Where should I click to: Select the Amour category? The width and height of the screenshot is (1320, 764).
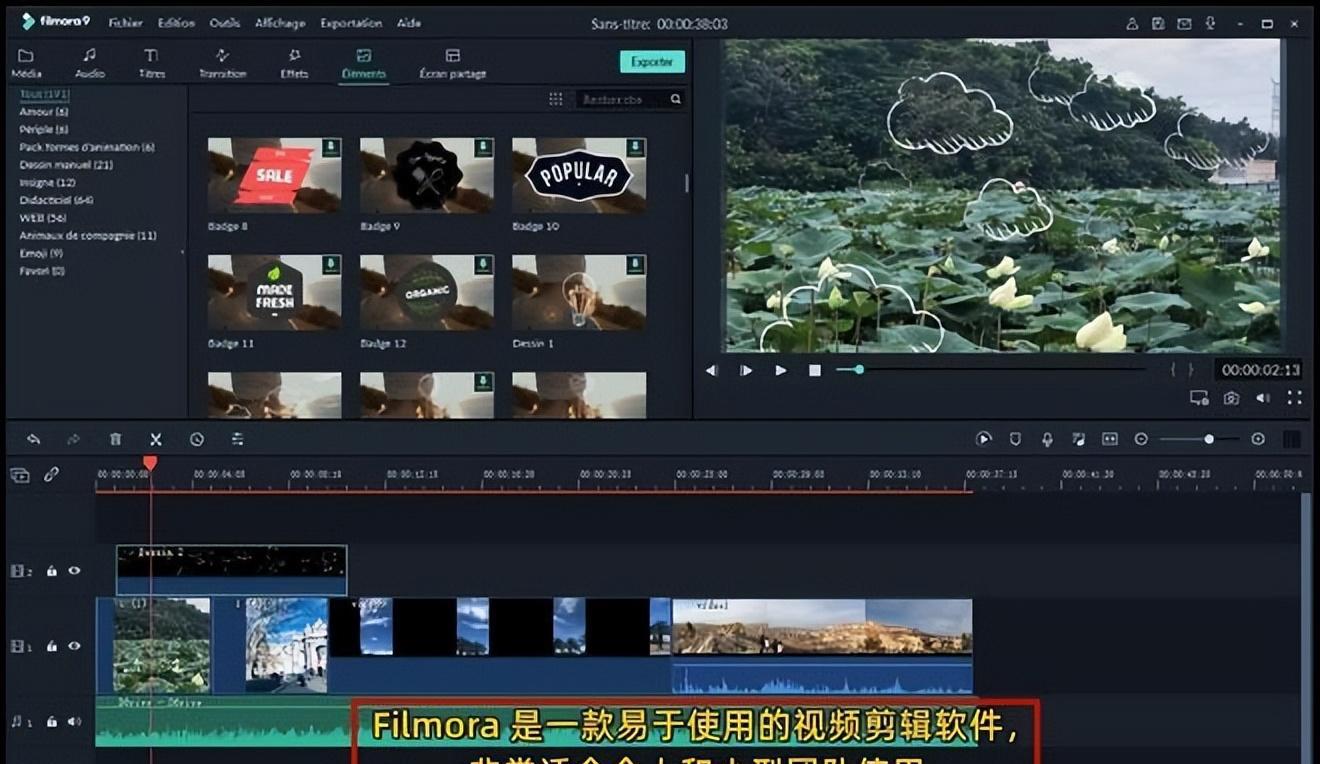[44, 112]
